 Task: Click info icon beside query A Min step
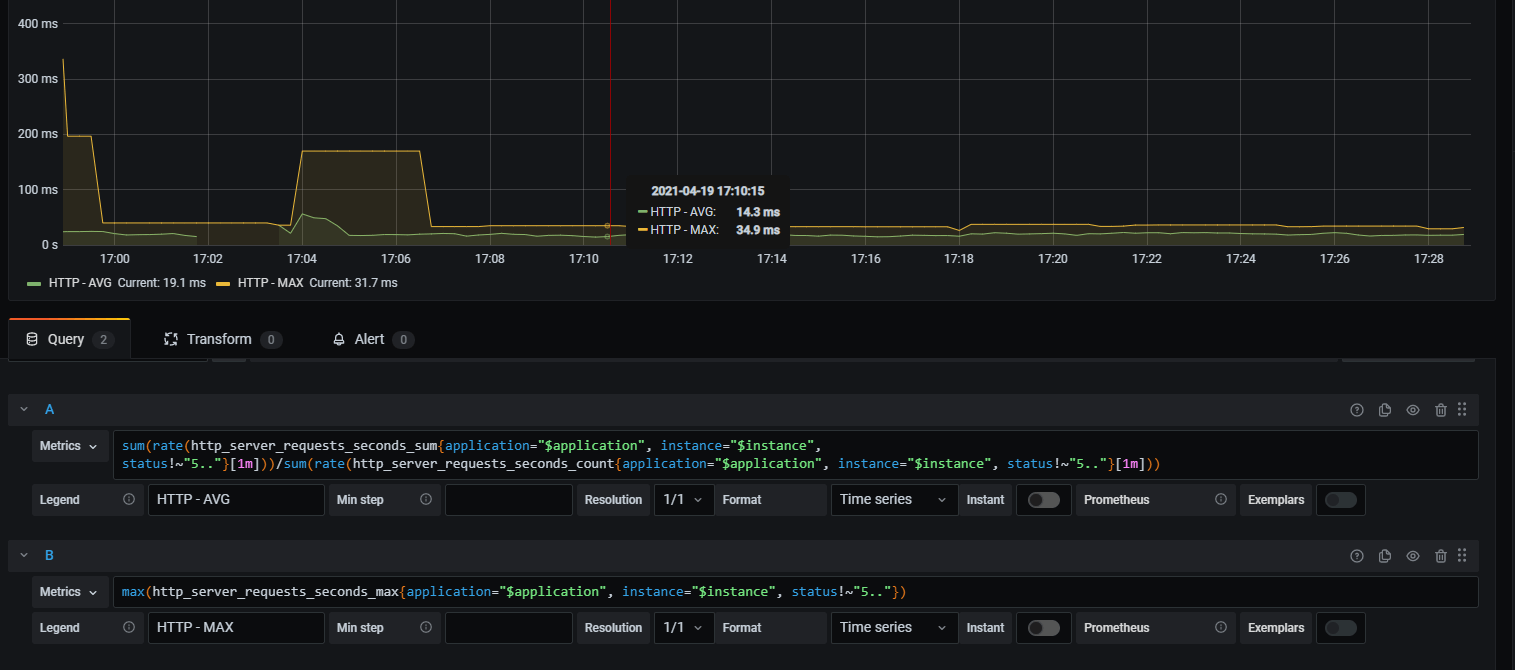pos(426,500)
